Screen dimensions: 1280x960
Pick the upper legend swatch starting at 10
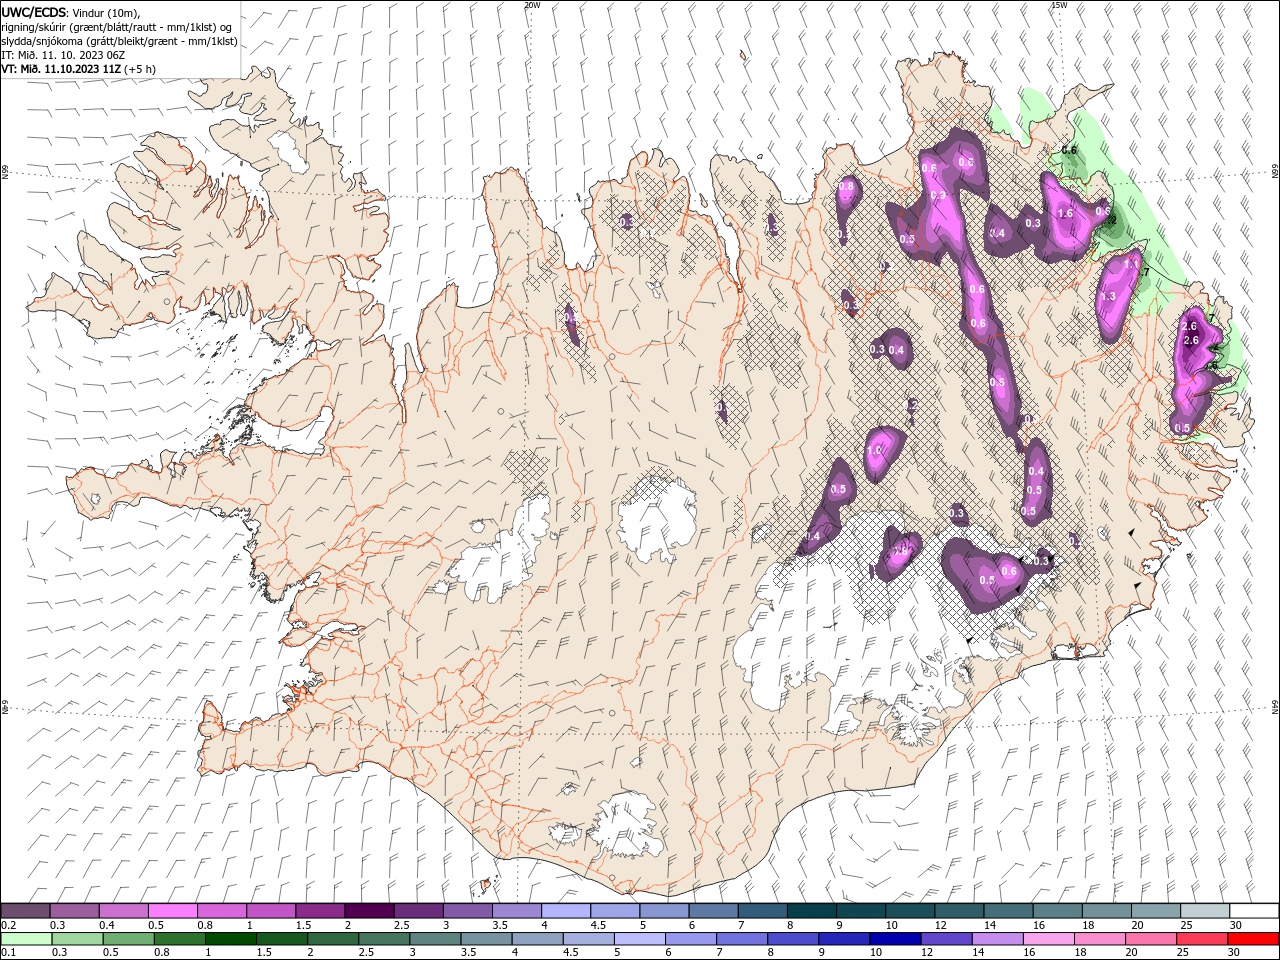click(909, 911)
